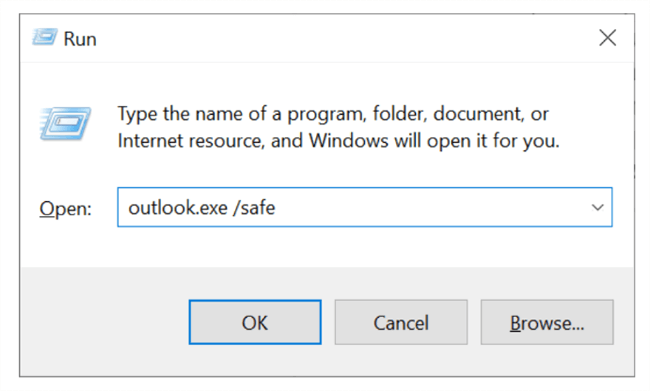
Task: Click the word Windows in the description
Action: point(348,141)
